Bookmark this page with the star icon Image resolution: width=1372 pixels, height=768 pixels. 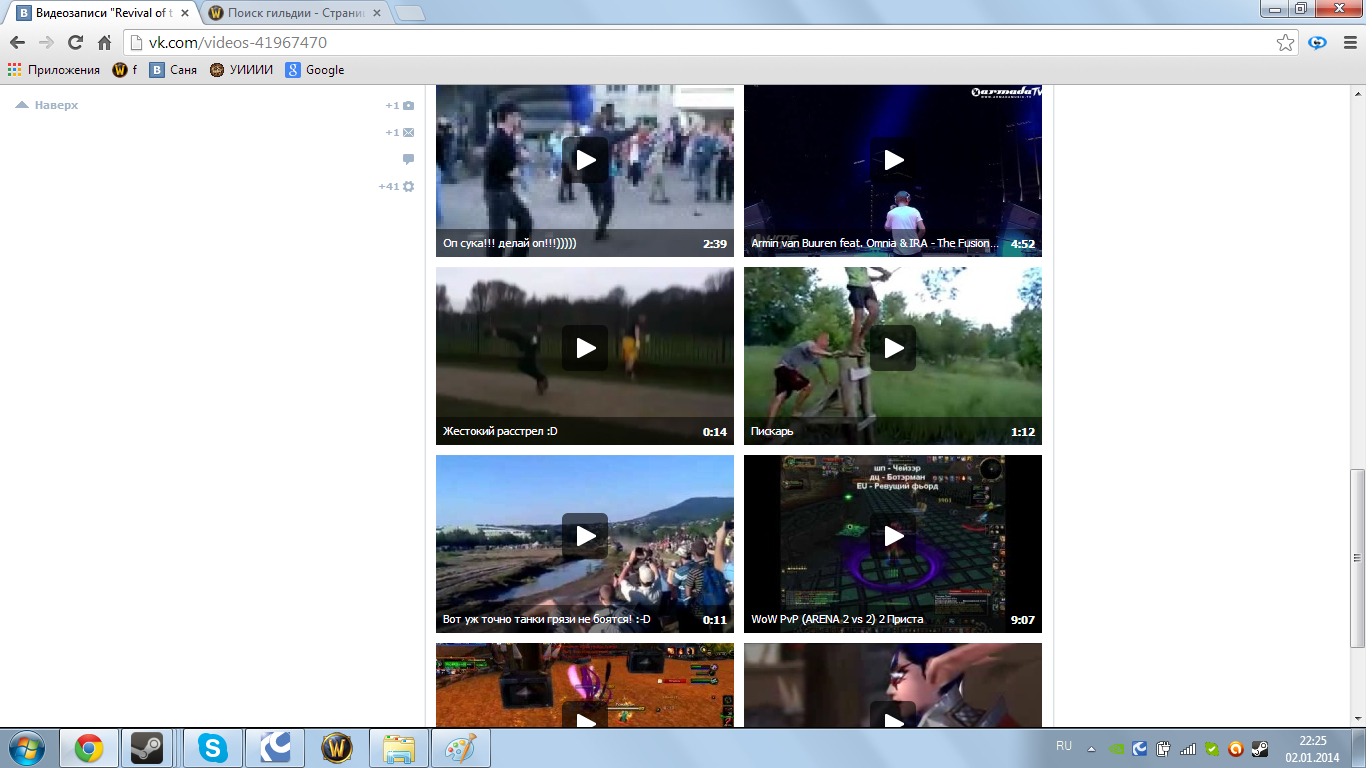pos(1286,43)
